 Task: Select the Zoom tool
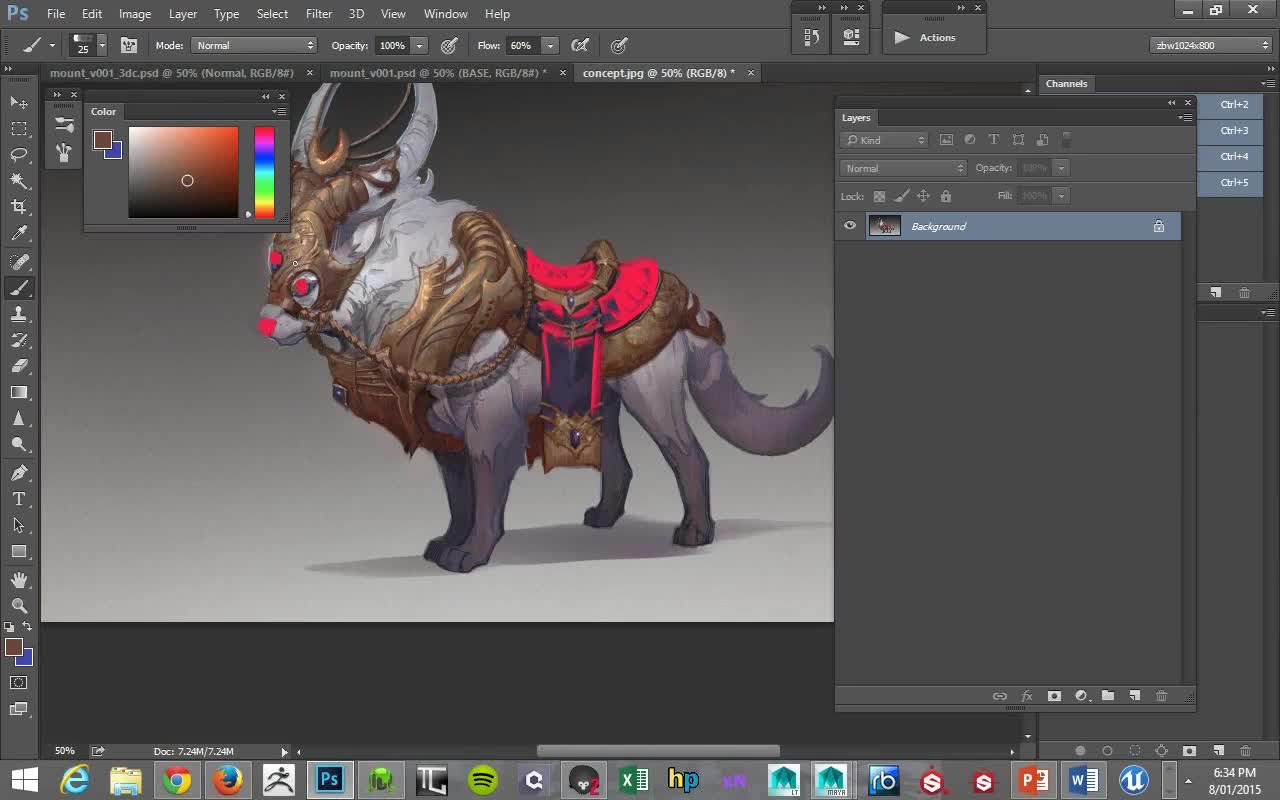pyautogui.click(x=19, y=605)
